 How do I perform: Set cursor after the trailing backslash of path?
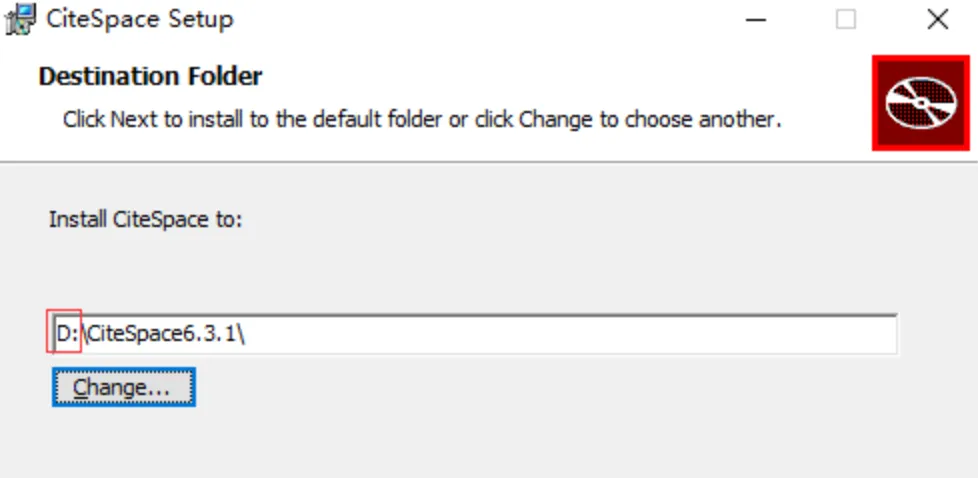247,334
